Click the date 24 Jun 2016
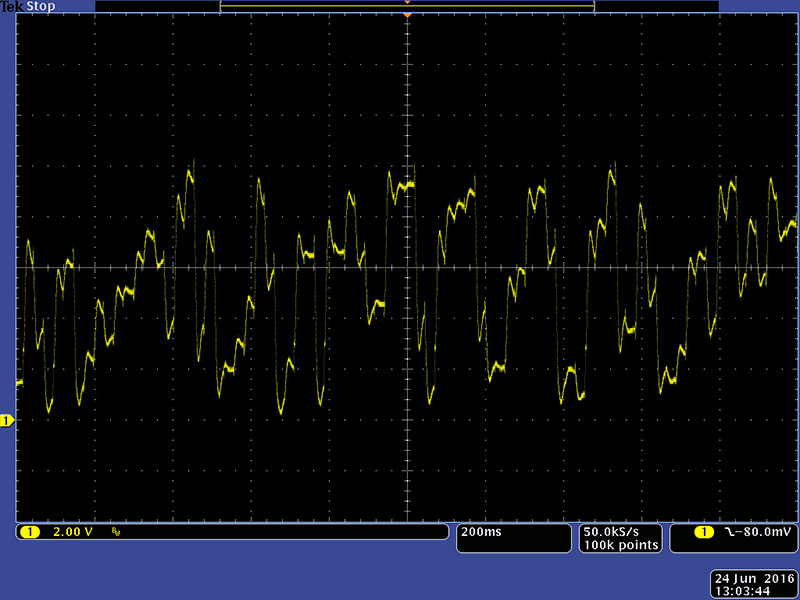 click(x=752, y=578)
